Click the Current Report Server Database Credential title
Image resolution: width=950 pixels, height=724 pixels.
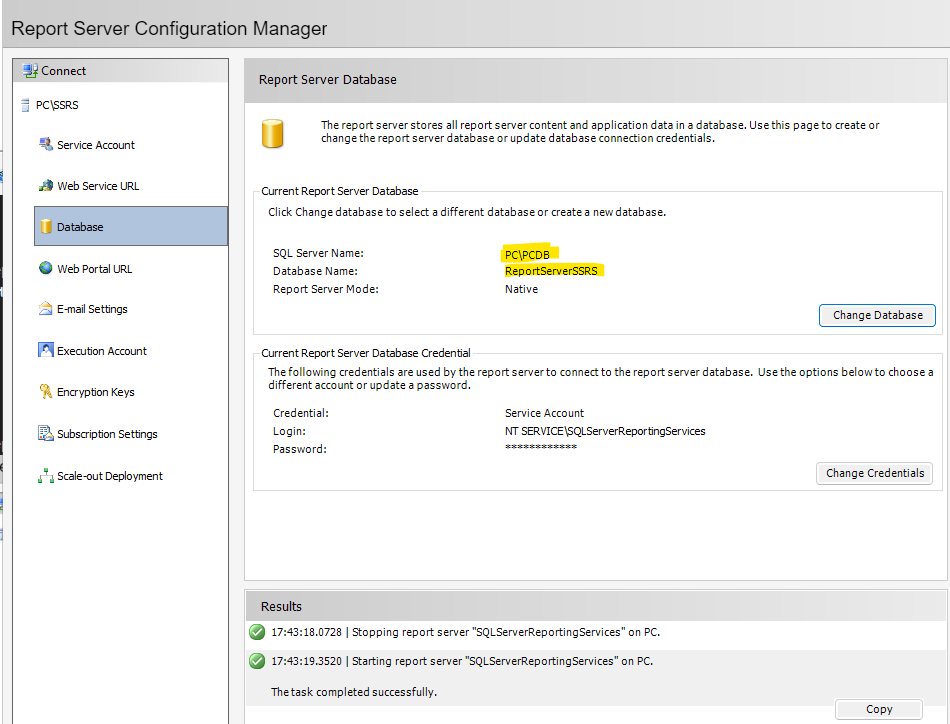pyautogui.click(x=365, y=353)
